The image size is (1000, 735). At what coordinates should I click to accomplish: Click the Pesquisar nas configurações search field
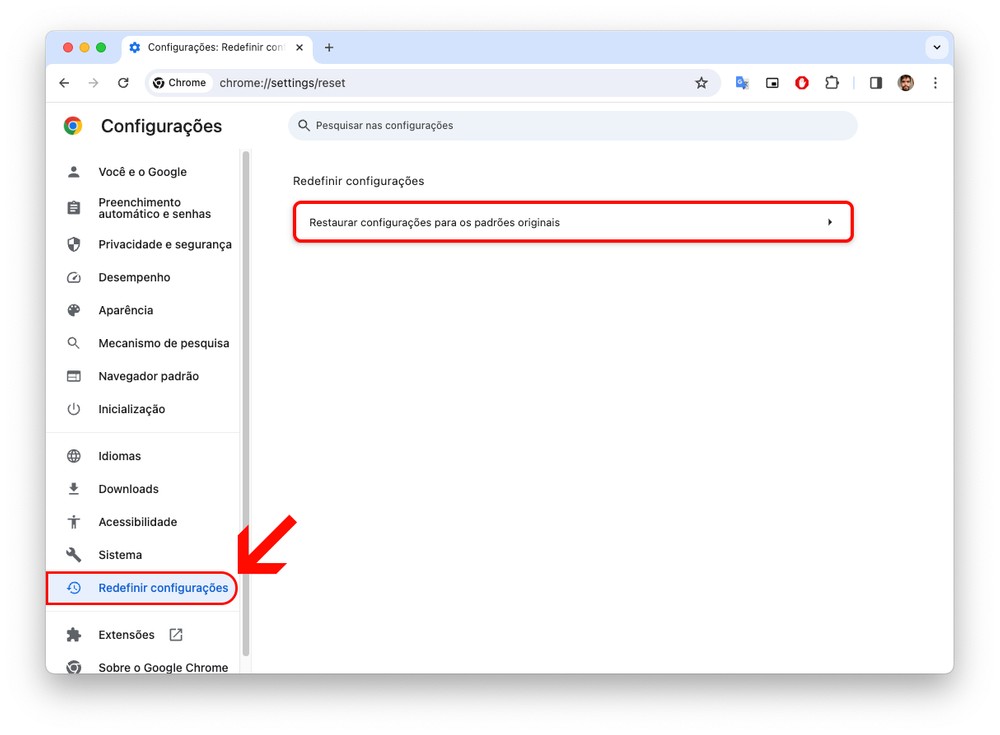coord(572,126)
